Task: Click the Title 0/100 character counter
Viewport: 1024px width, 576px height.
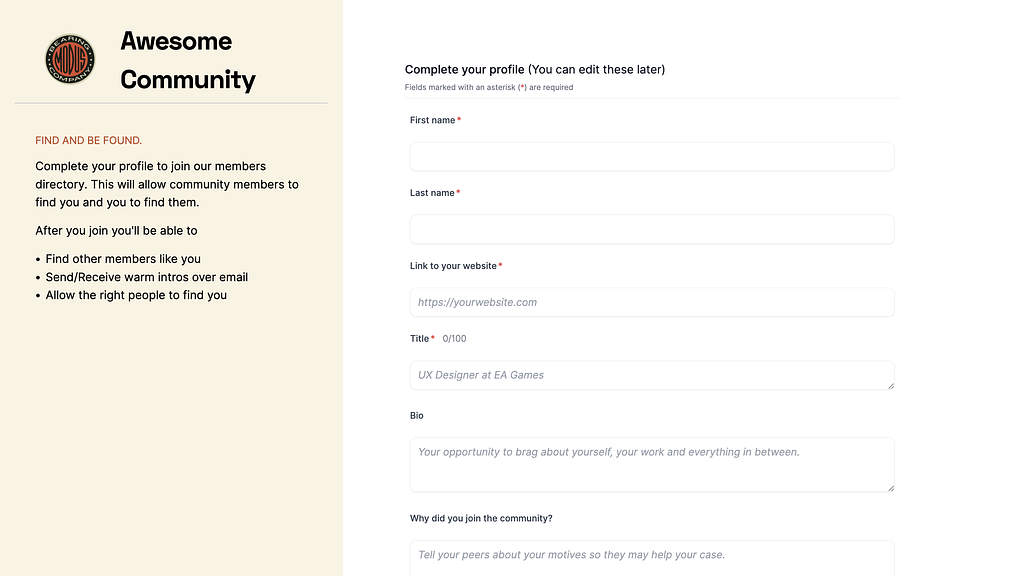Action: coord(455,338)
